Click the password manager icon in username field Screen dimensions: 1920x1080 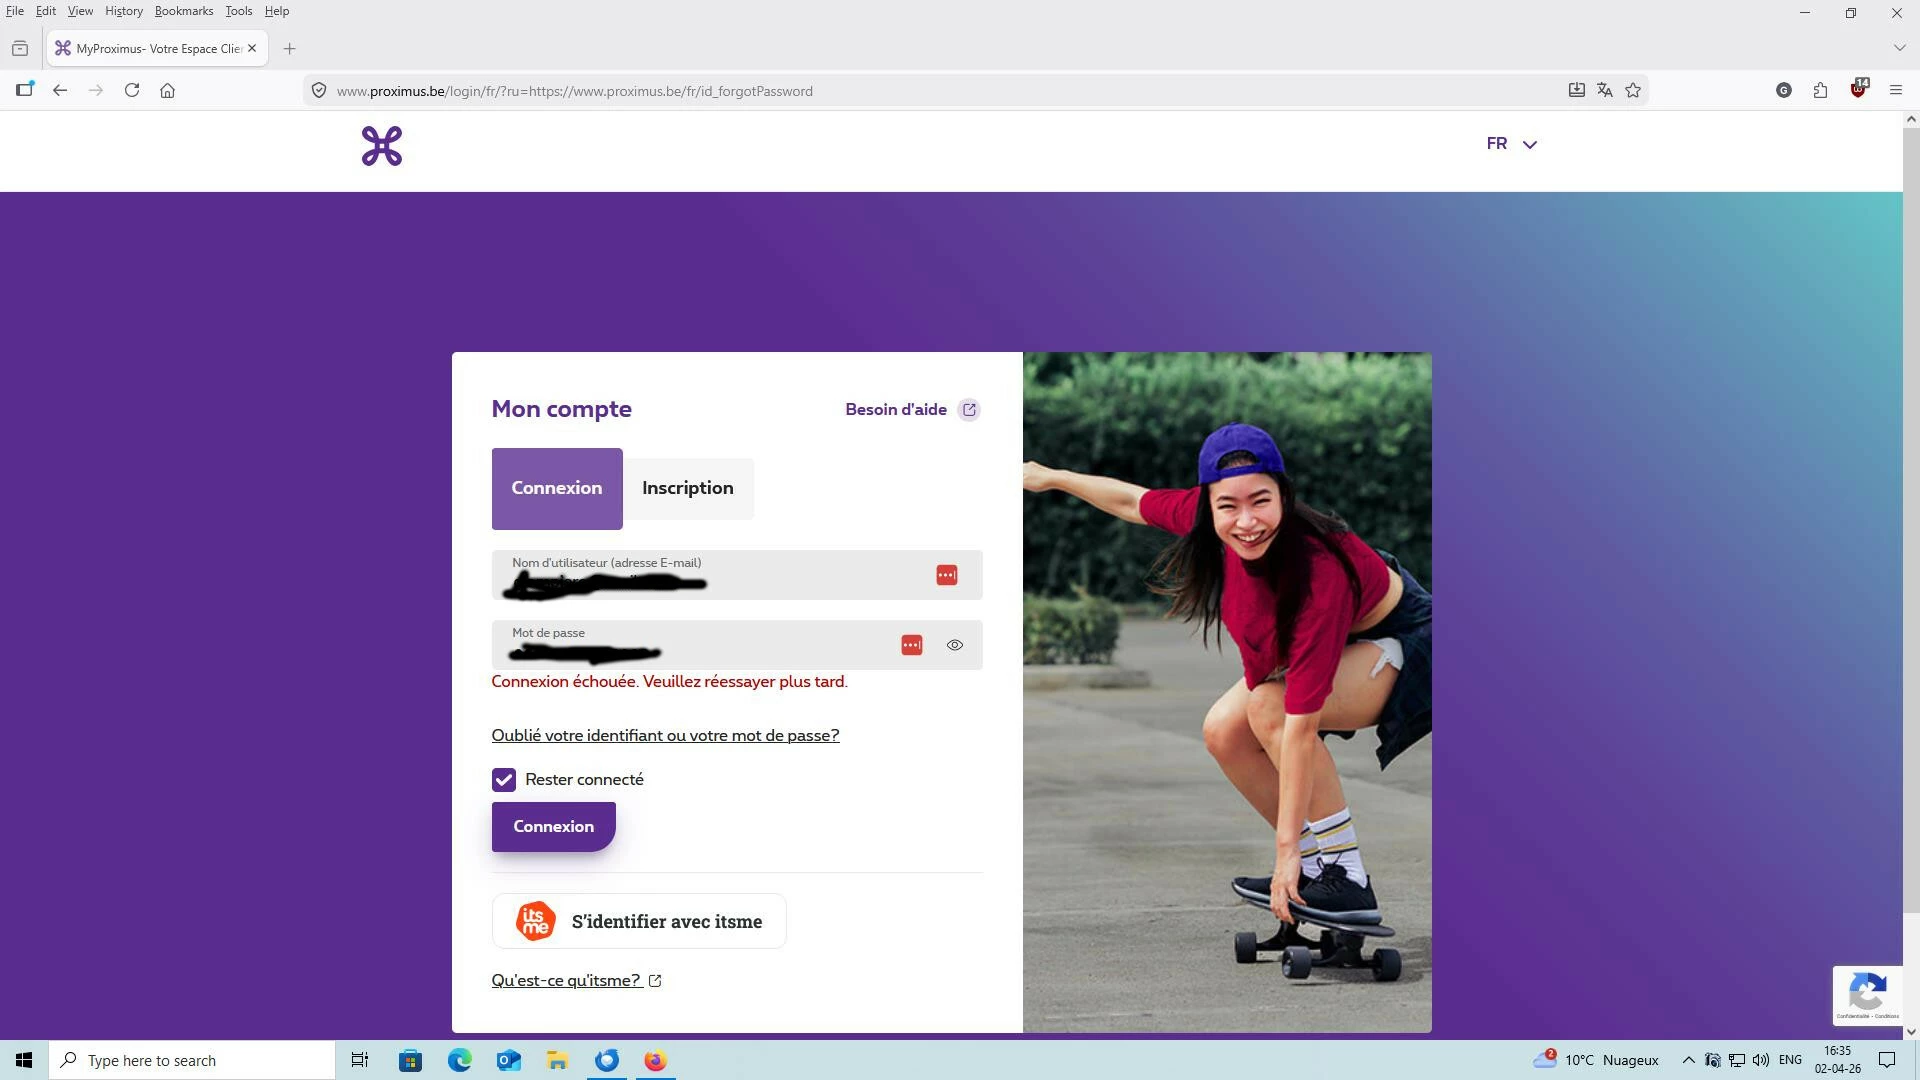pos(946,576)
